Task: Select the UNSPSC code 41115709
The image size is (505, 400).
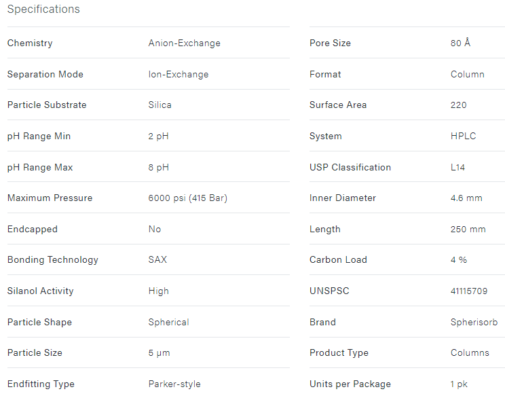Action: coord(469,291)
